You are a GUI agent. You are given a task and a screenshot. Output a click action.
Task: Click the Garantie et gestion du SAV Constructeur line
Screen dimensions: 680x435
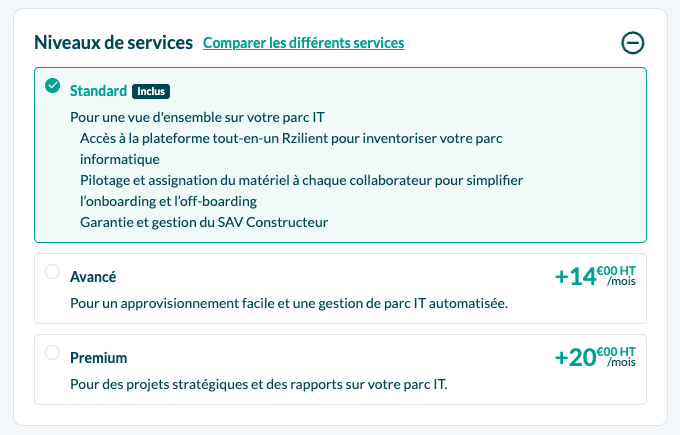pyautogui.click(x=204, y=222)
